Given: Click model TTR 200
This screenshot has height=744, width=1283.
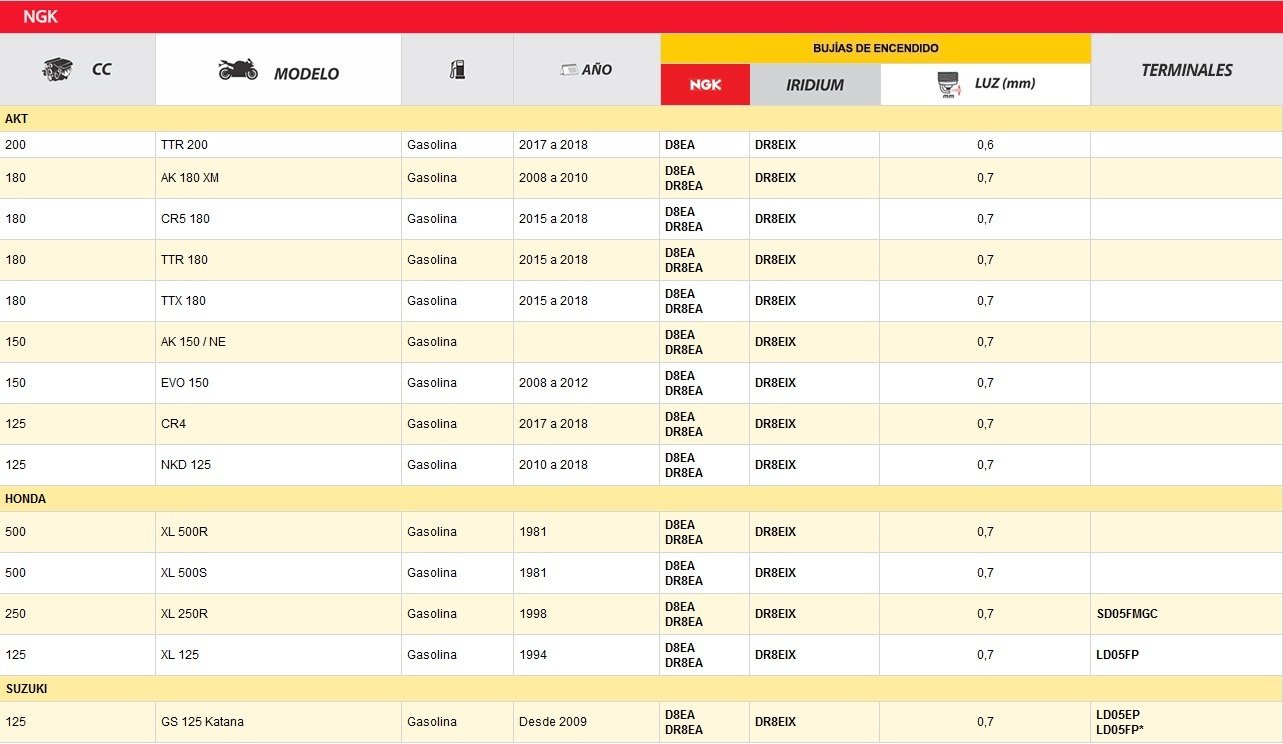Looking at the screenshot, I should point(184,145).
